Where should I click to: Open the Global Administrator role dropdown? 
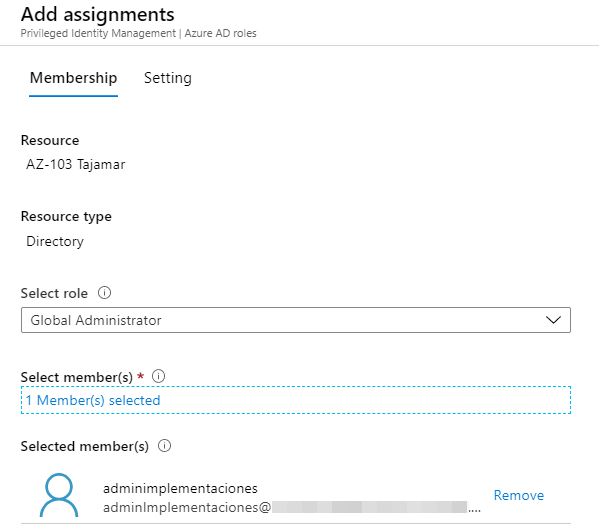(296, 320)
